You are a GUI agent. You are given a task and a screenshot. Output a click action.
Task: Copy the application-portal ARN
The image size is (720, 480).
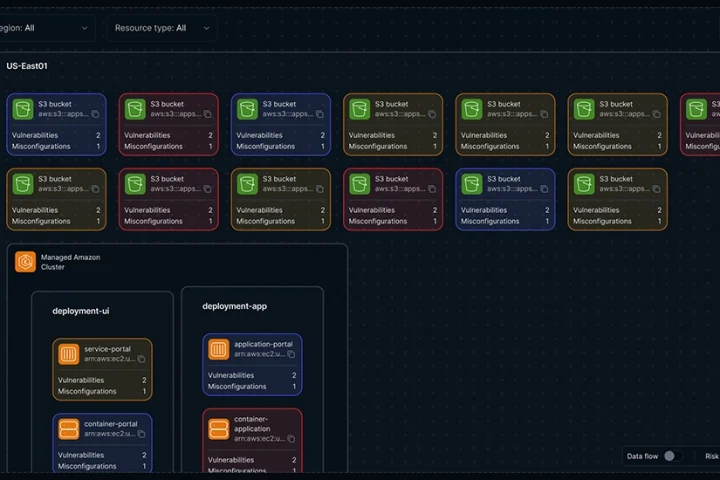(x=291, y=354)
